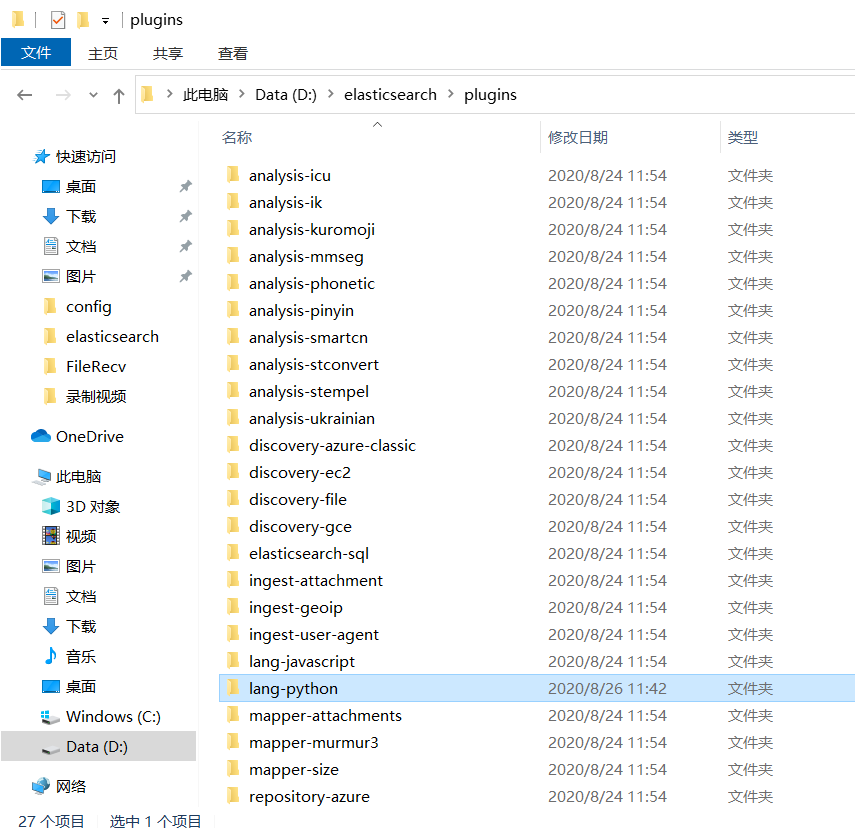The width and height of the screenshot is (855, 837).
Task: Open the 文件 menu tab
Action: pos(36,52)
